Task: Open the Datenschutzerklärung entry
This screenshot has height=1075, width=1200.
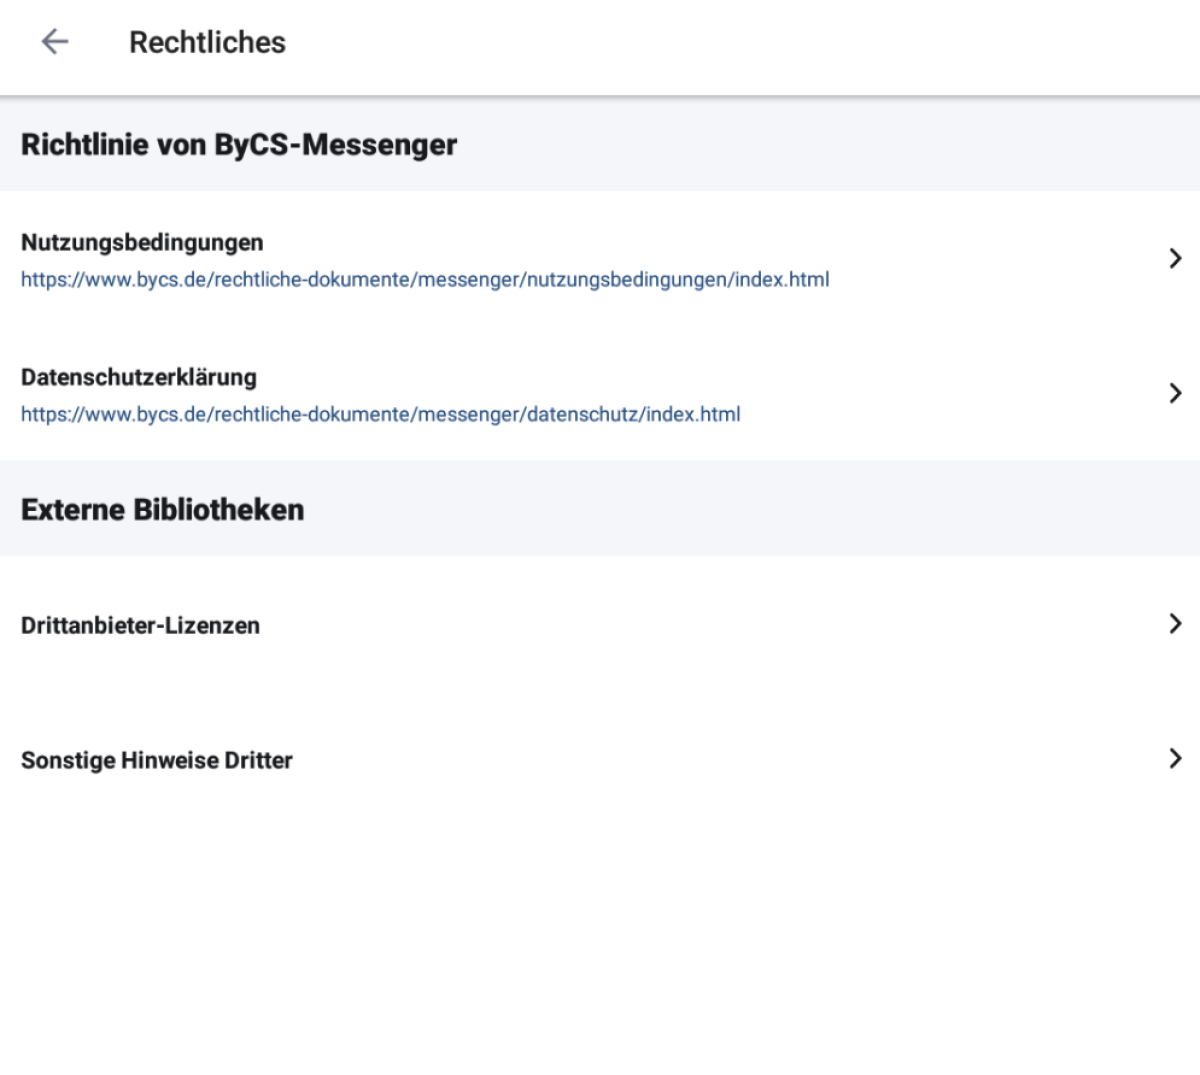Action: (x=600, y=394)
